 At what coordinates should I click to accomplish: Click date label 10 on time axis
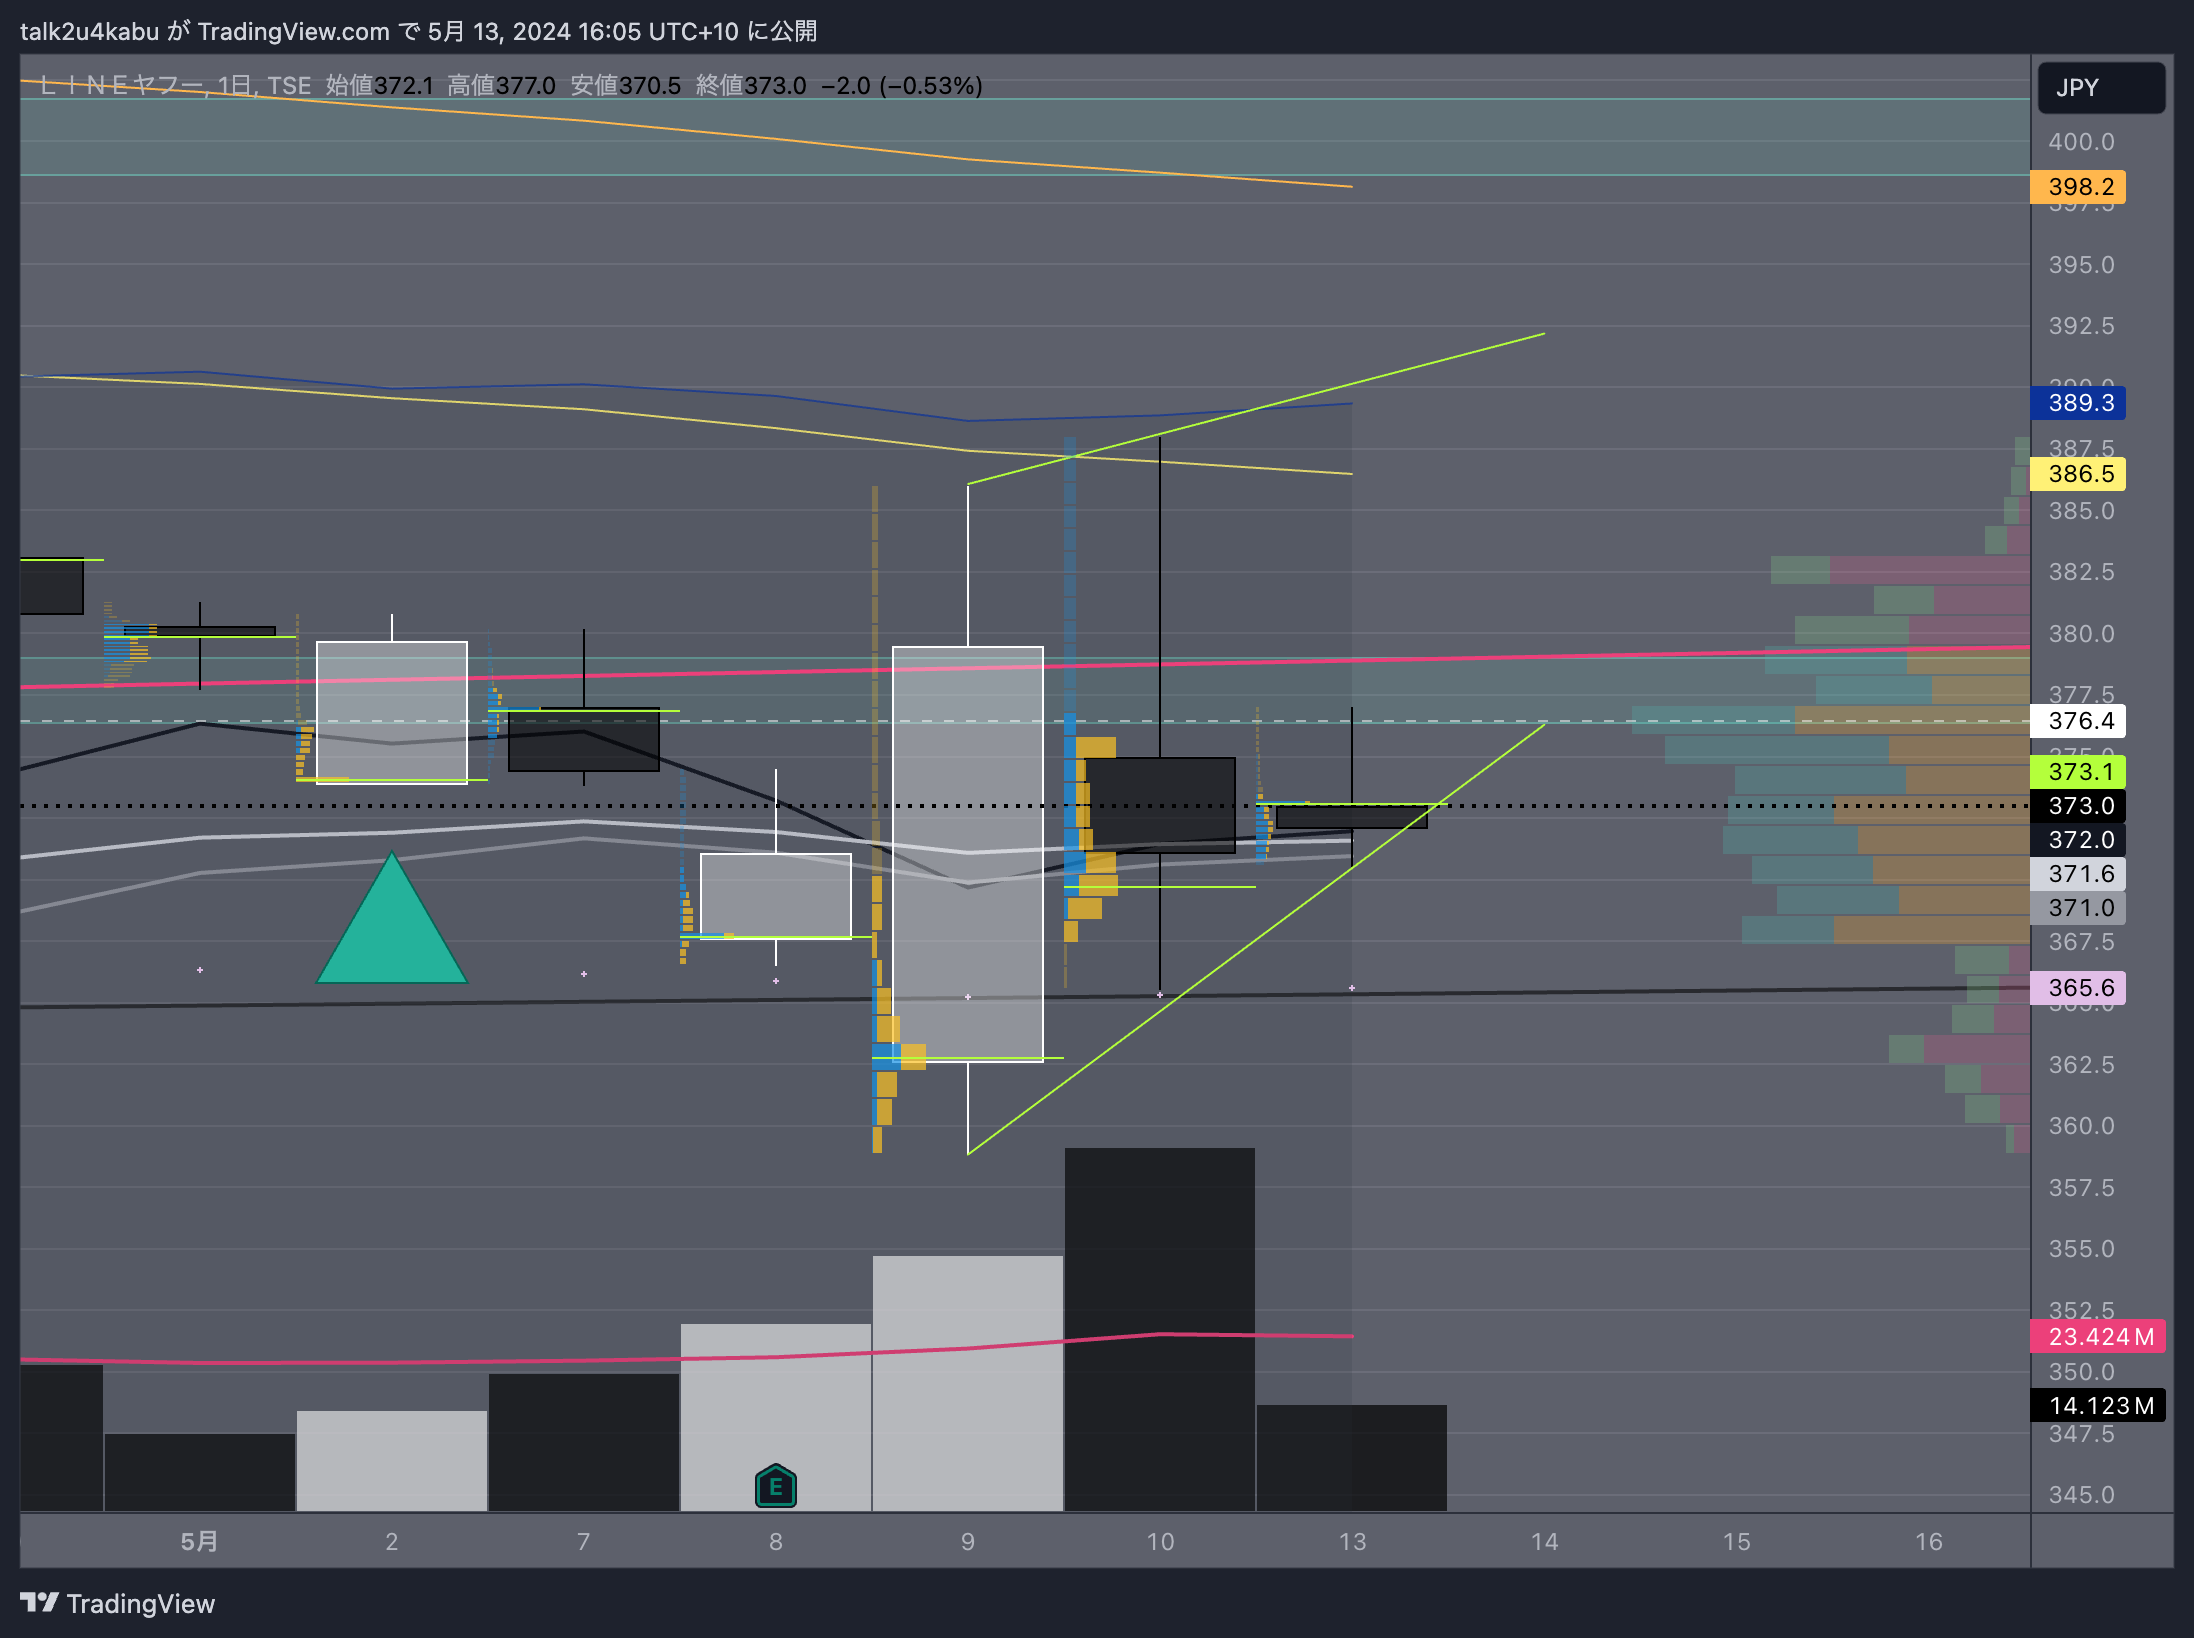tap(1160, 1542)
